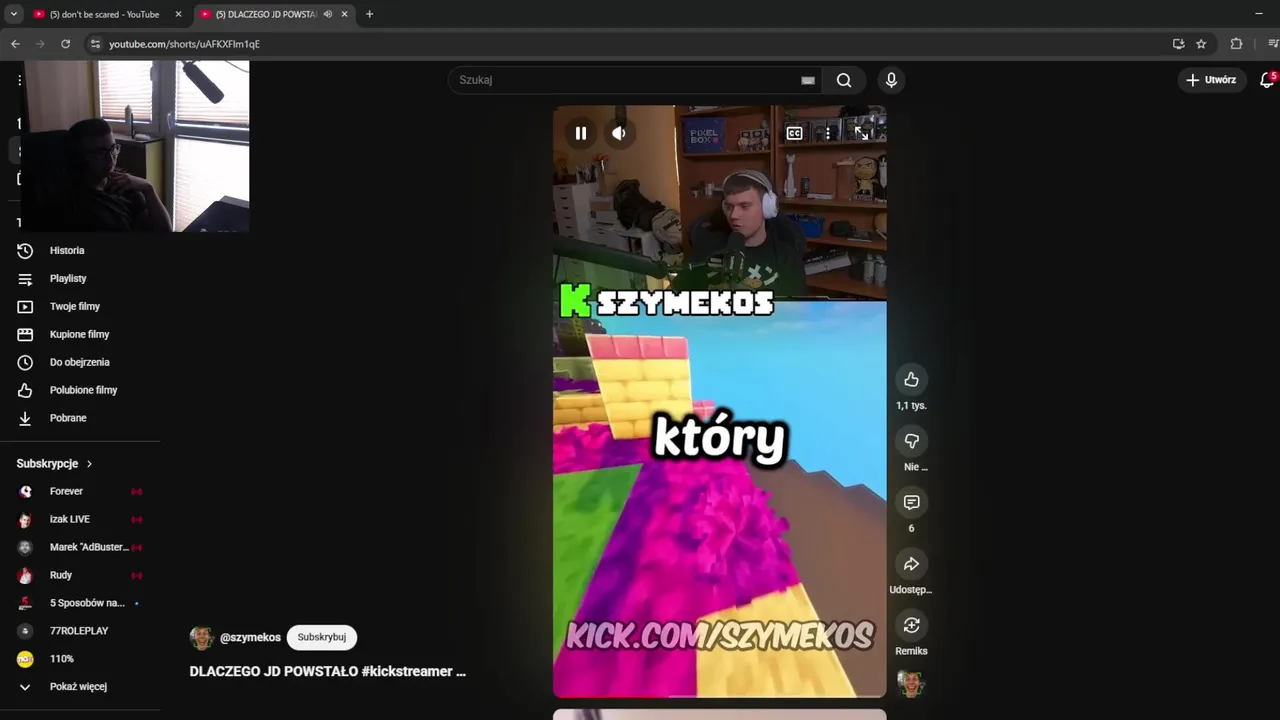Viewport: 1280px width, 720px height.
Task: Dislike the Short with the thumbs-down icon
Action: [911, 441]
